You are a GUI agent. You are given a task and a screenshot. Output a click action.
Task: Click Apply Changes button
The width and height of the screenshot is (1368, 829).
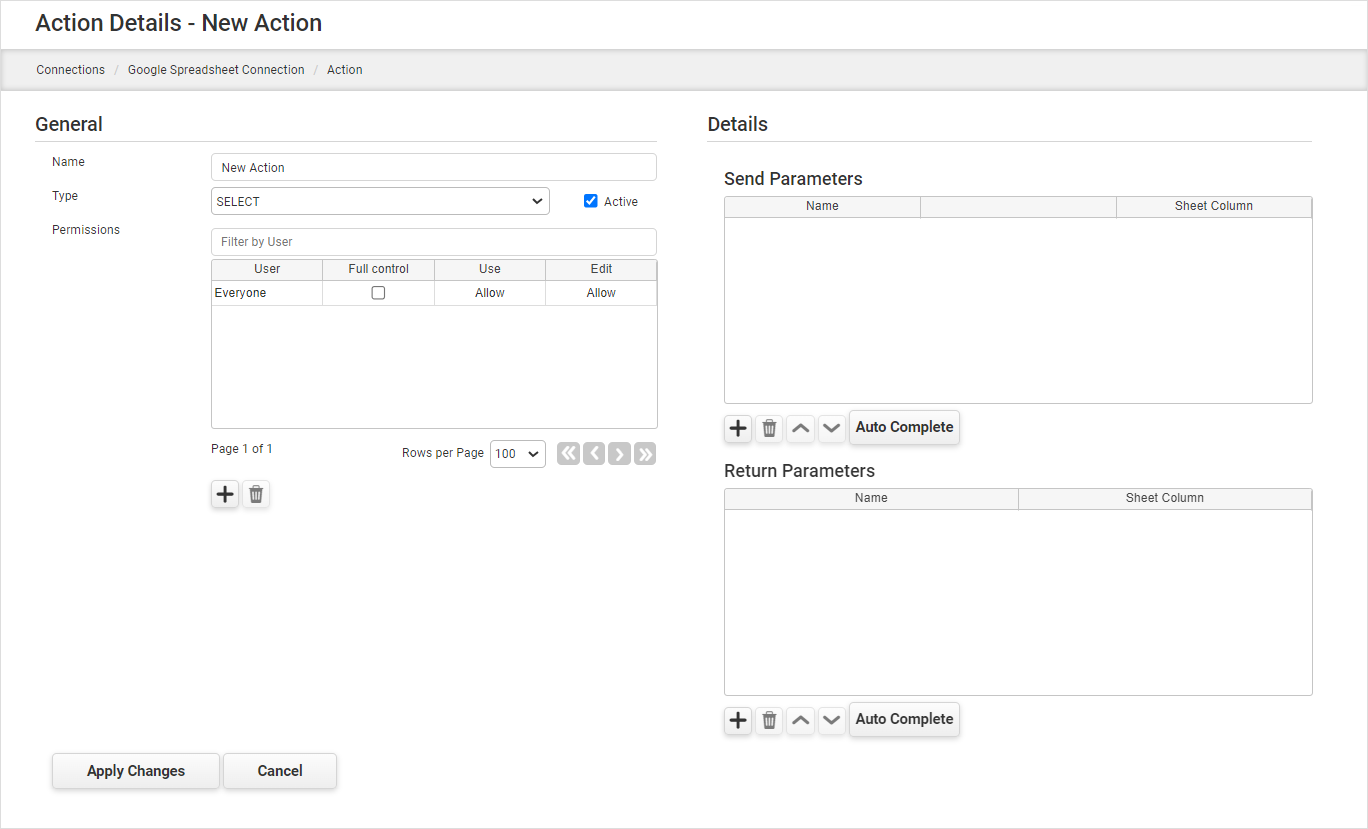pyautogui.click(x=136, y=771)
